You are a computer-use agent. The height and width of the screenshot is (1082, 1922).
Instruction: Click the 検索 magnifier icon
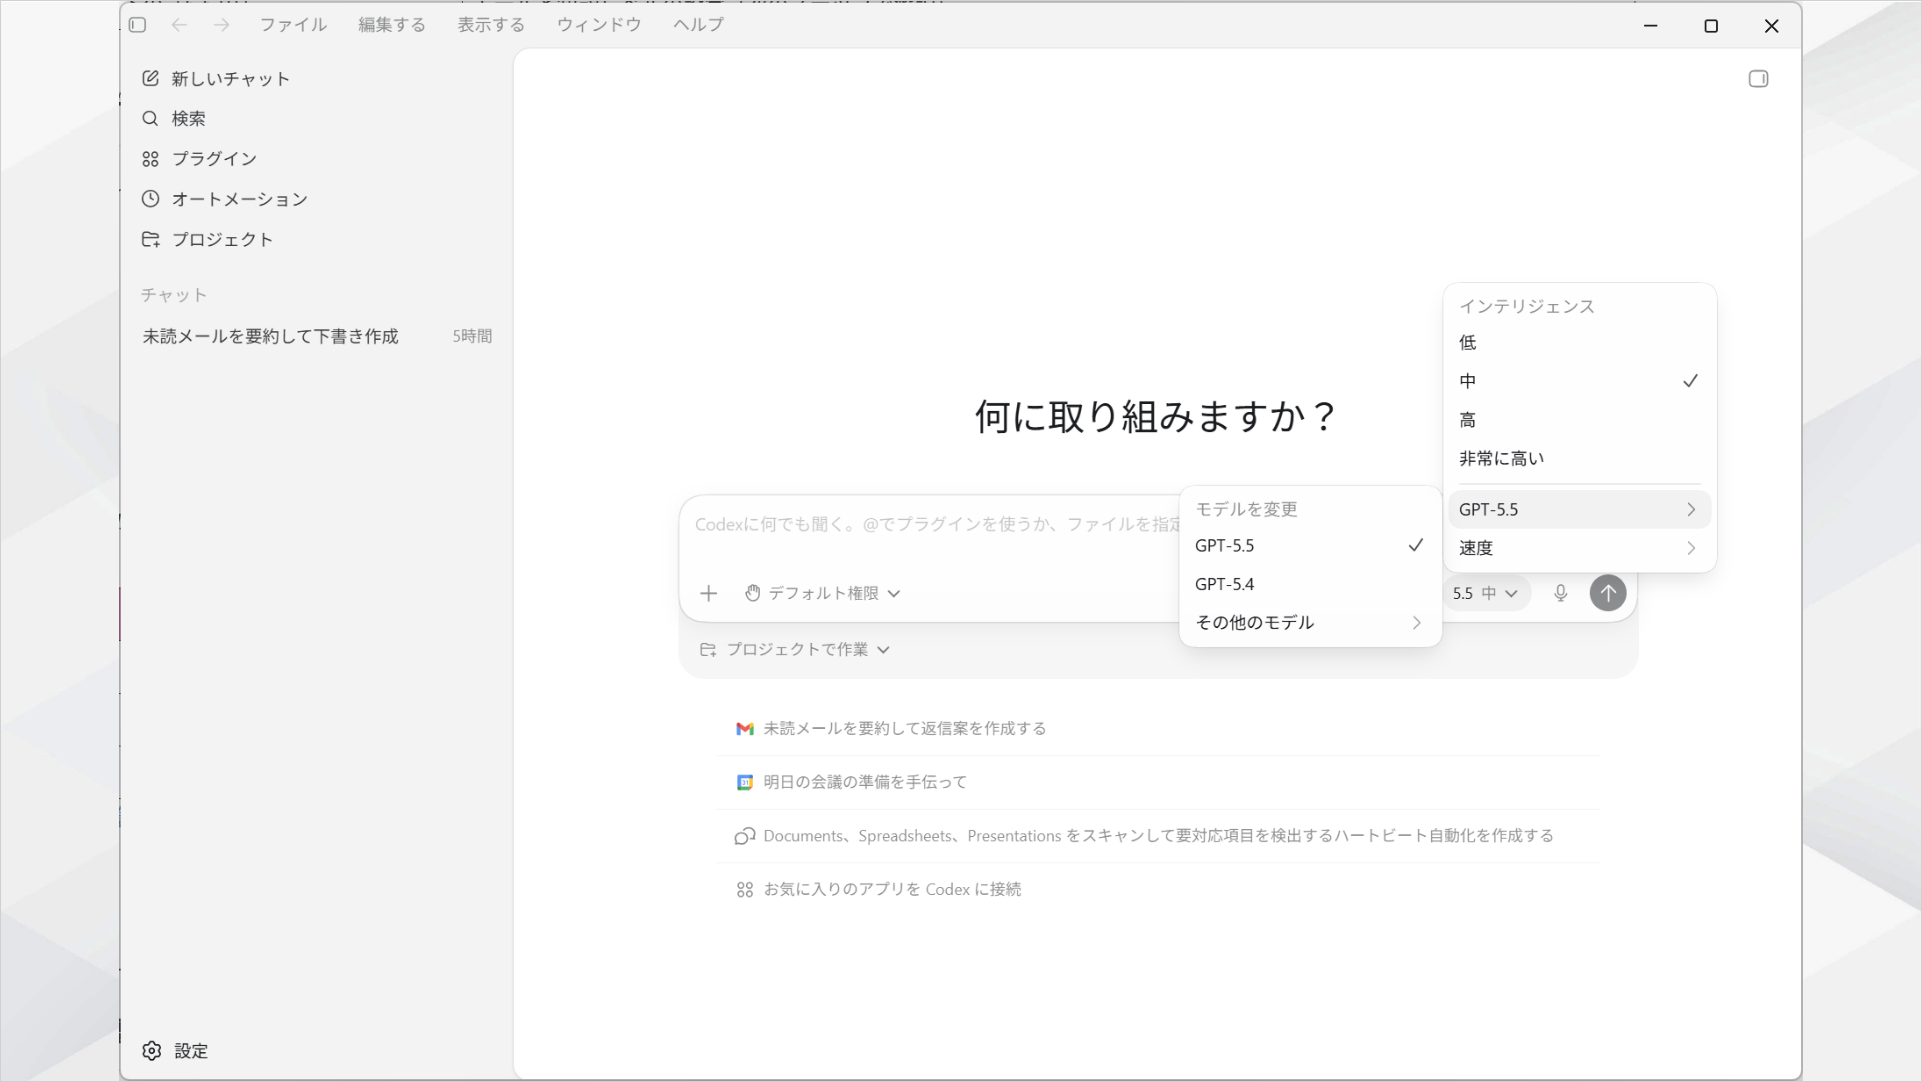coord(150,118)
